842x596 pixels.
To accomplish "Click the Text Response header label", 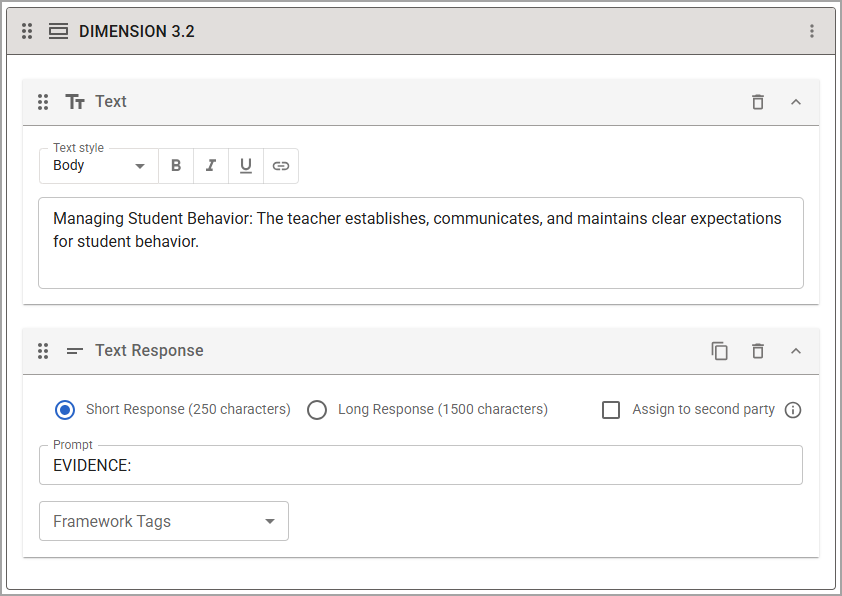I will (x=149, y=351).
